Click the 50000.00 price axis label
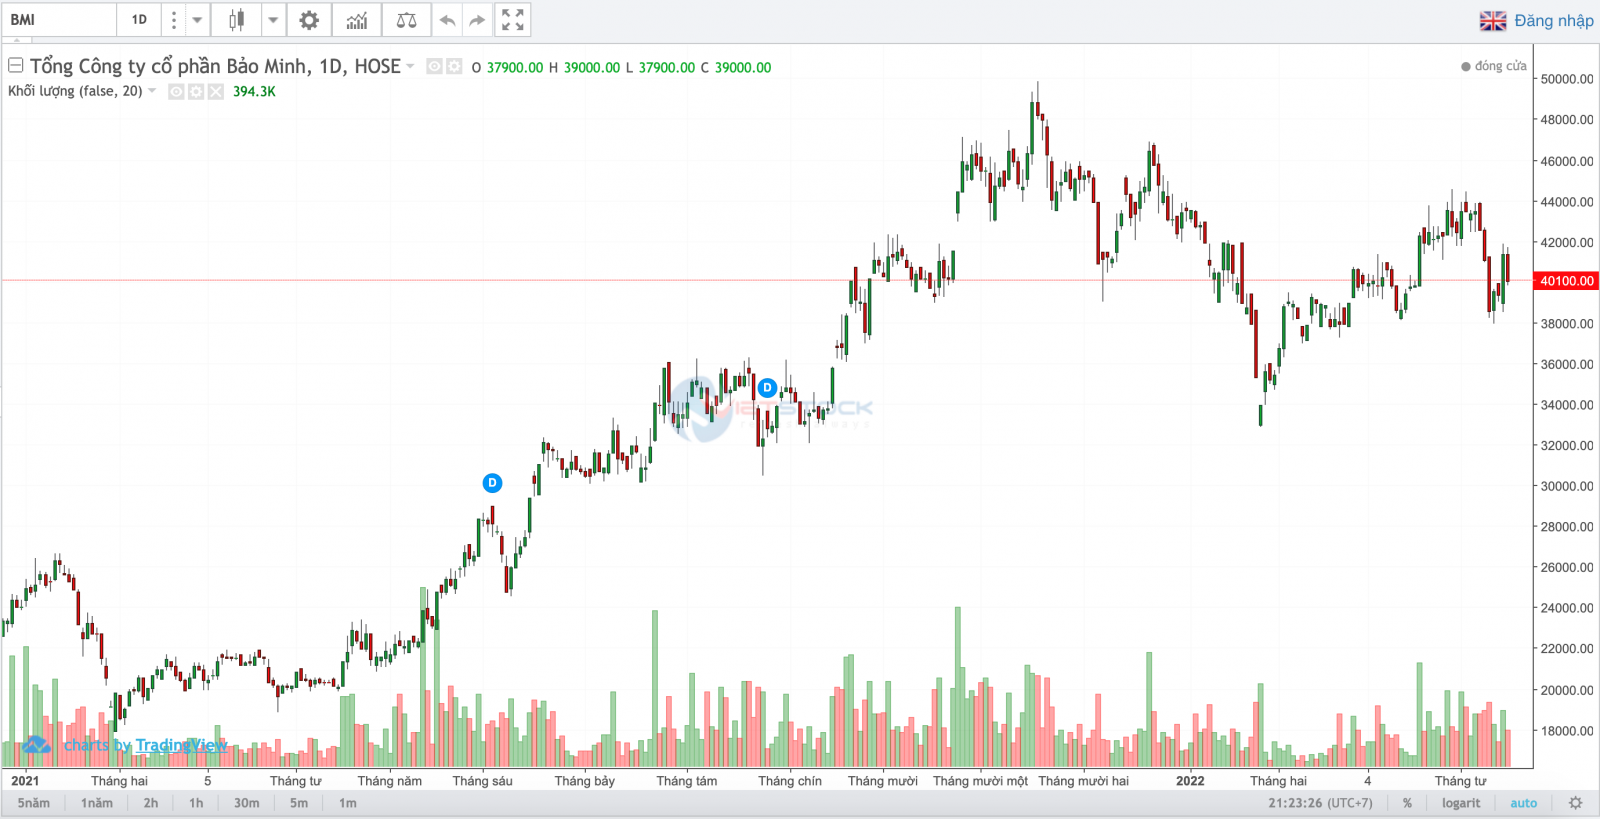The height and width of the screenshot is (819, 1600). (1567, 79)
